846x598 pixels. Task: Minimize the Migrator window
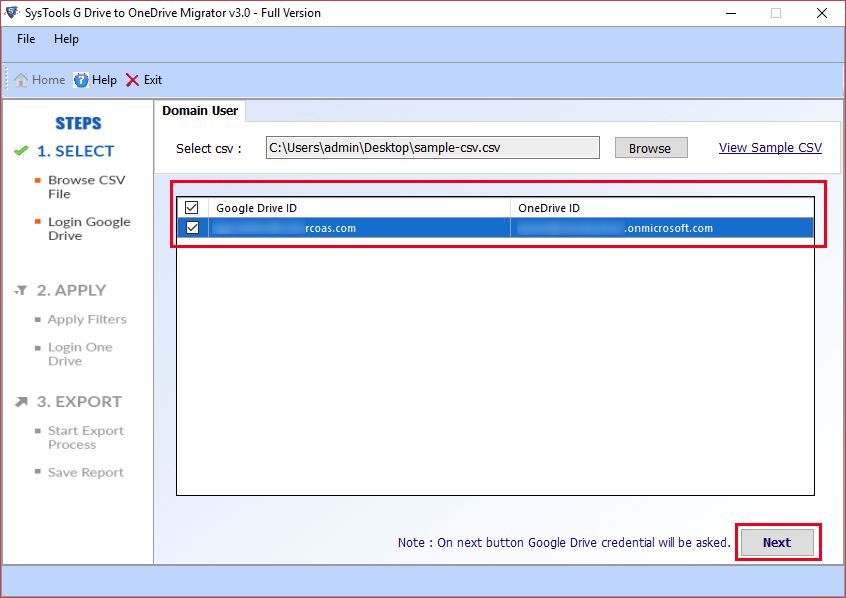731,13
